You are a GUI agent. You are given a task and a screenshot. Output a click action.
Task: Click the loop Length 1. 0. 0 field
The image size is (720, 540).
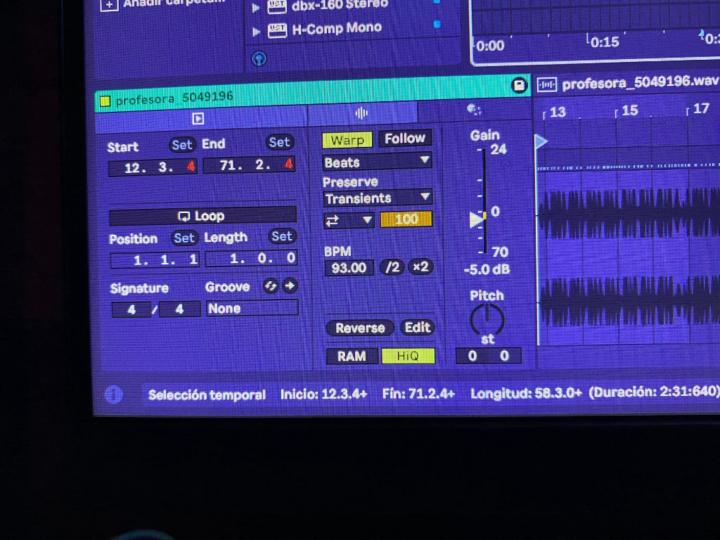click(x=252, y=258)
